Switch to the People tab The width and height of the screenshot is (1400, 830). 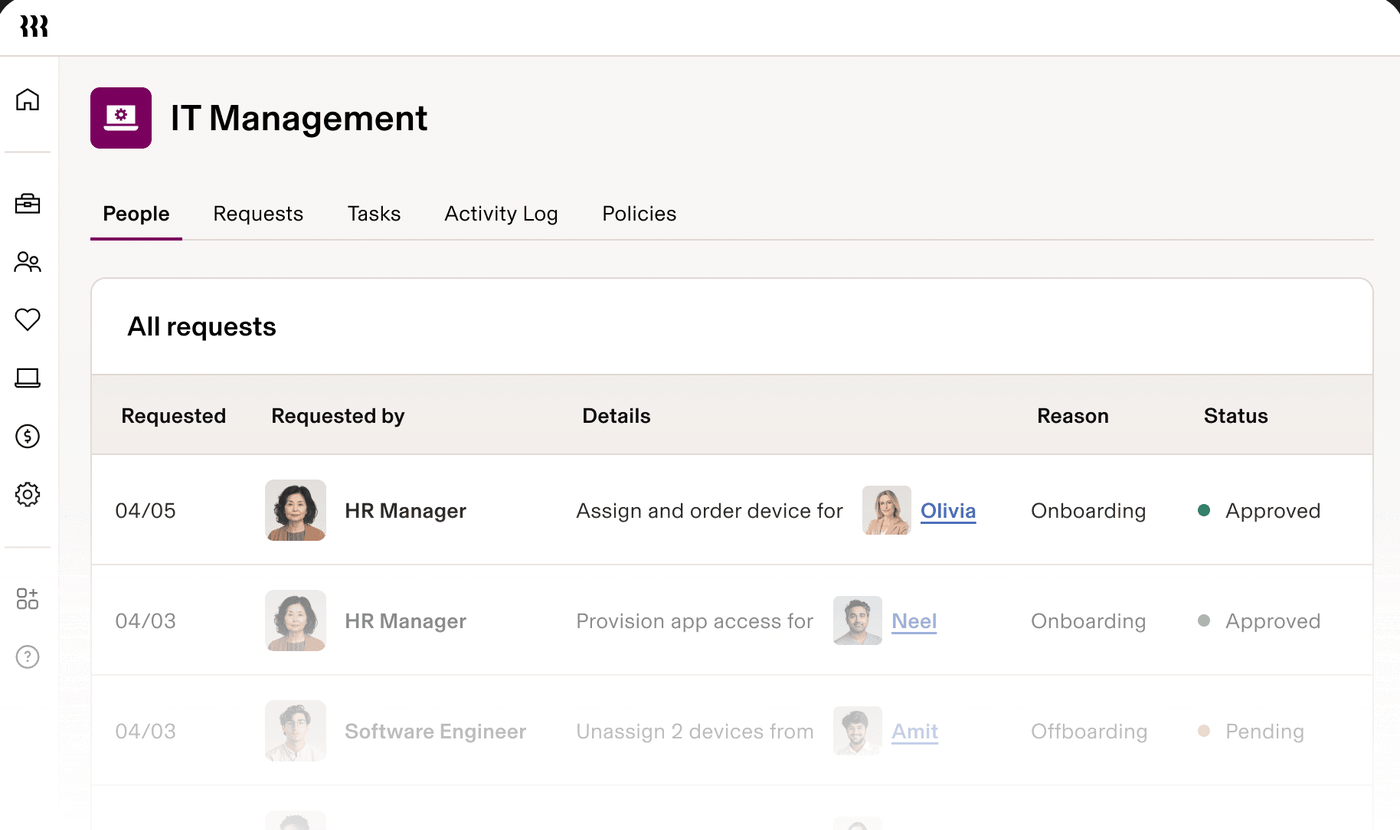click(136, 214)
